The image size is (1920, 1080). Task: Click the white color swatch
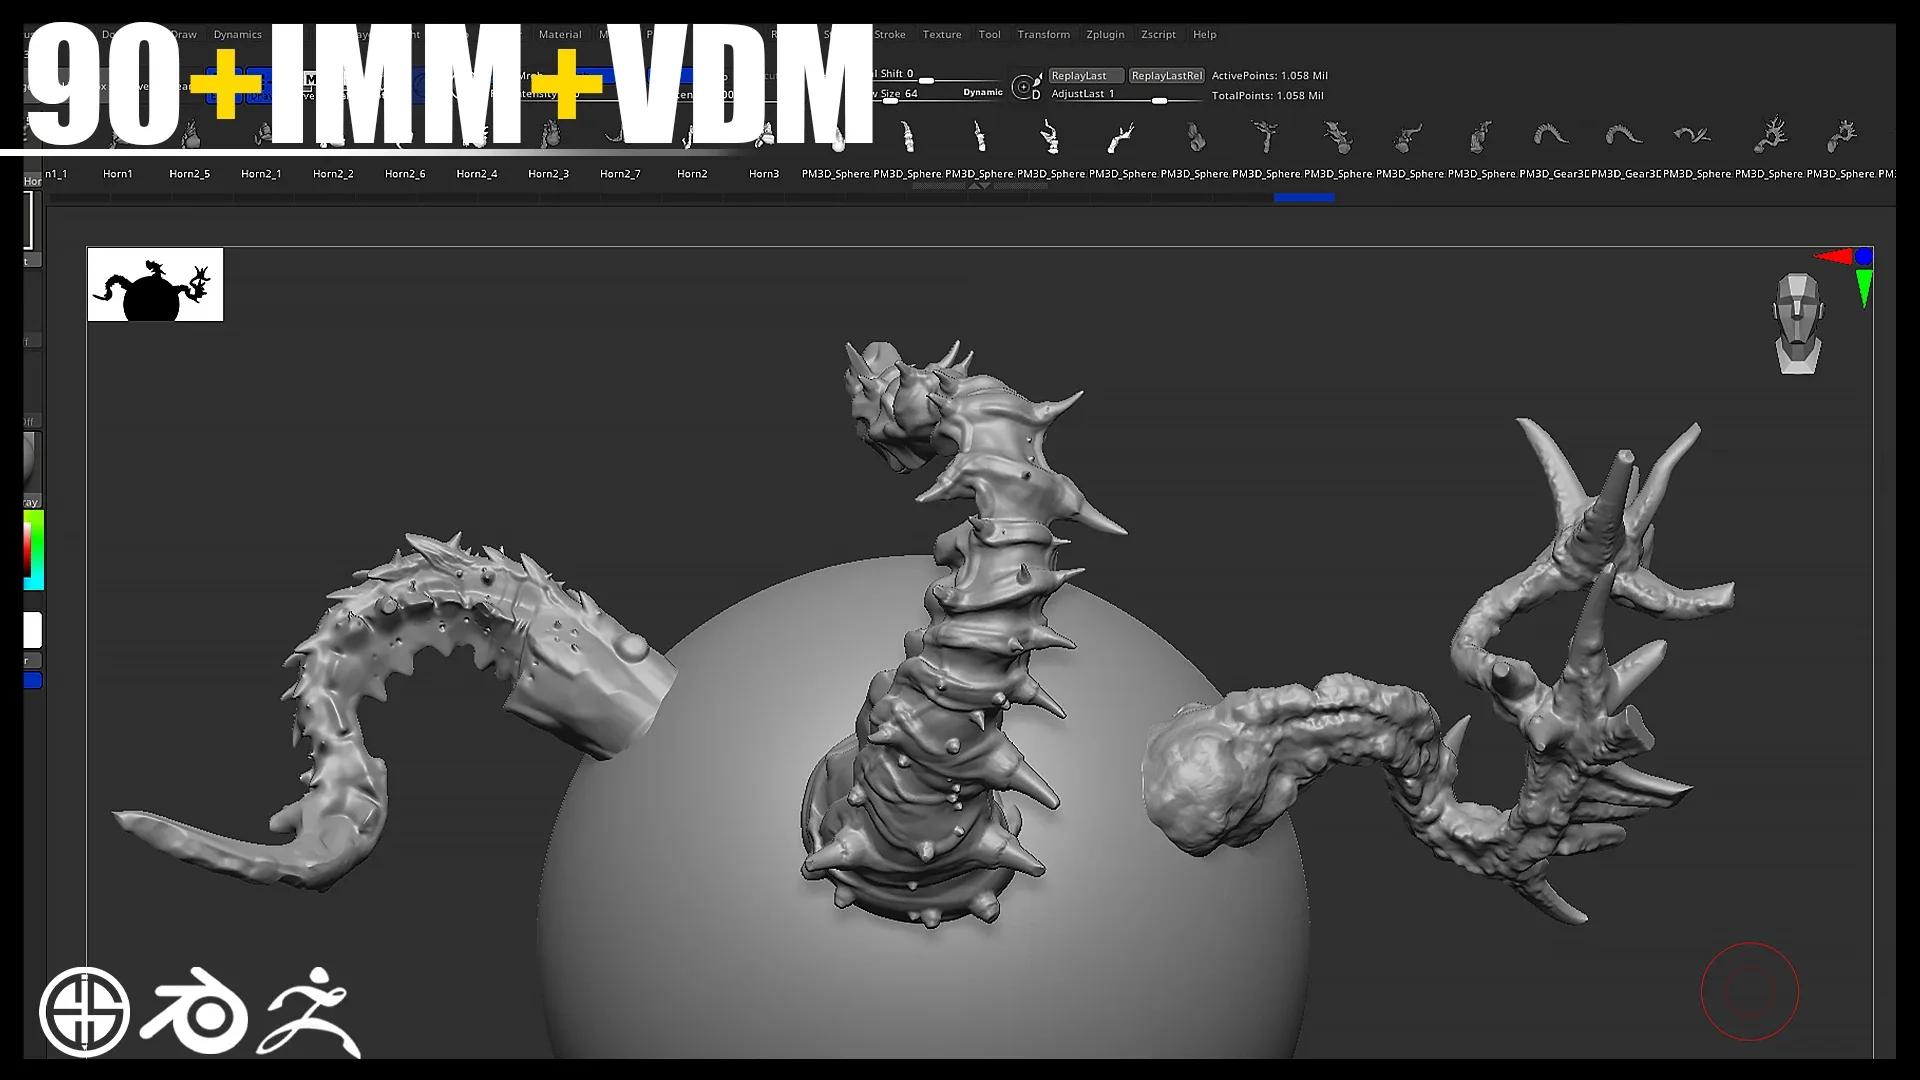(32, 630)
